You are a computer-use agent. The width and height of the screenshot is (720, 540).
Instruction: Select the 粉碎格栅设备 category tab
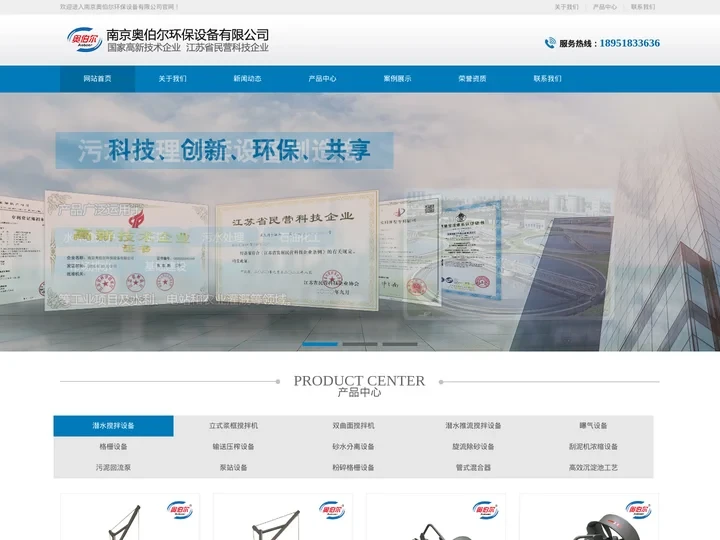pyautogui.click(x=353, y=467)
